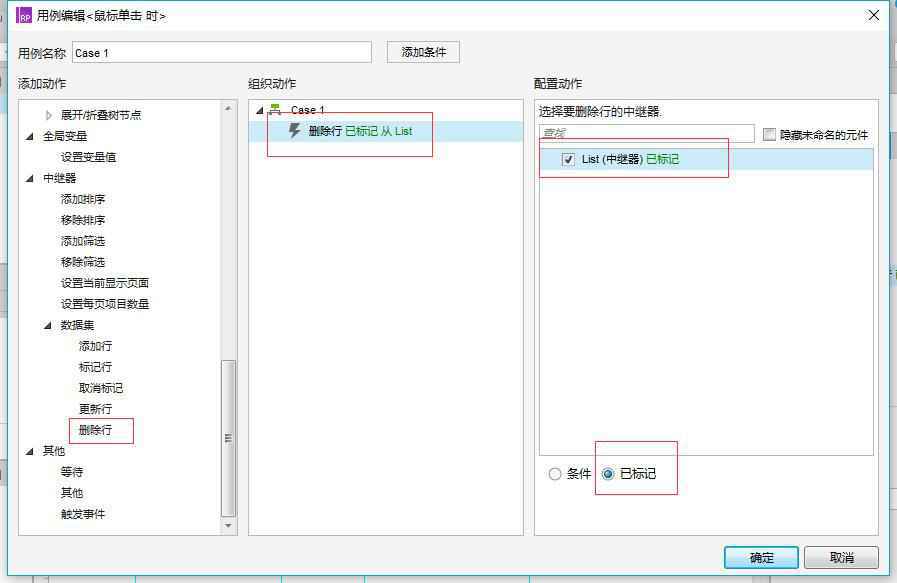897x583 pixels.
Task: Click scroll down arrow in action list
Action: click(228, 525)
